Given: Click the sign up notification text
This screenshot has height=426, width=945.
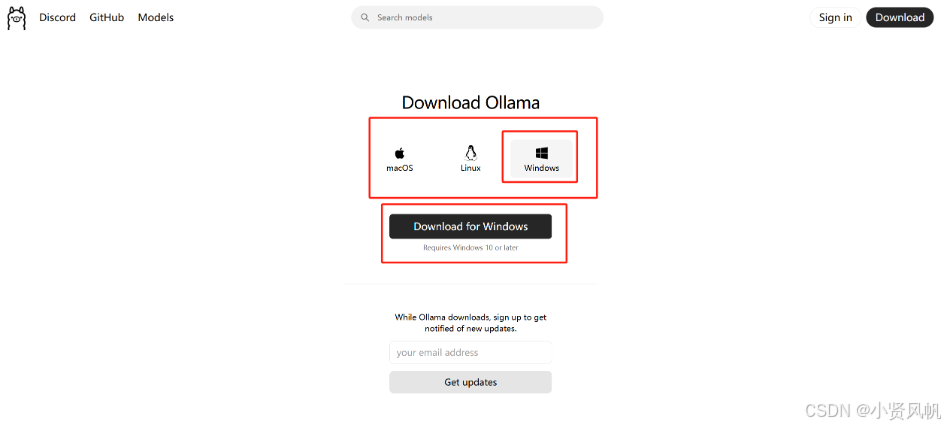Looking at the screenshot, I should [x=471, y=323].
